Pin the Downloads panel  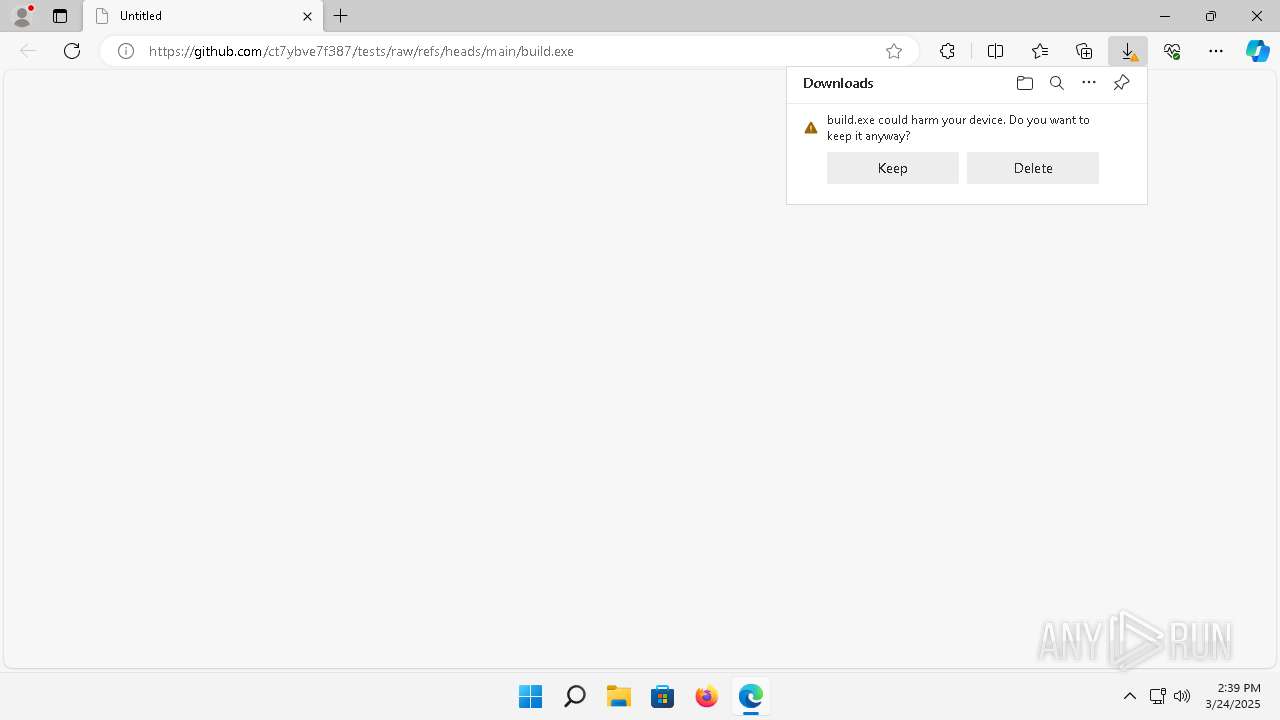(1121, 83)
